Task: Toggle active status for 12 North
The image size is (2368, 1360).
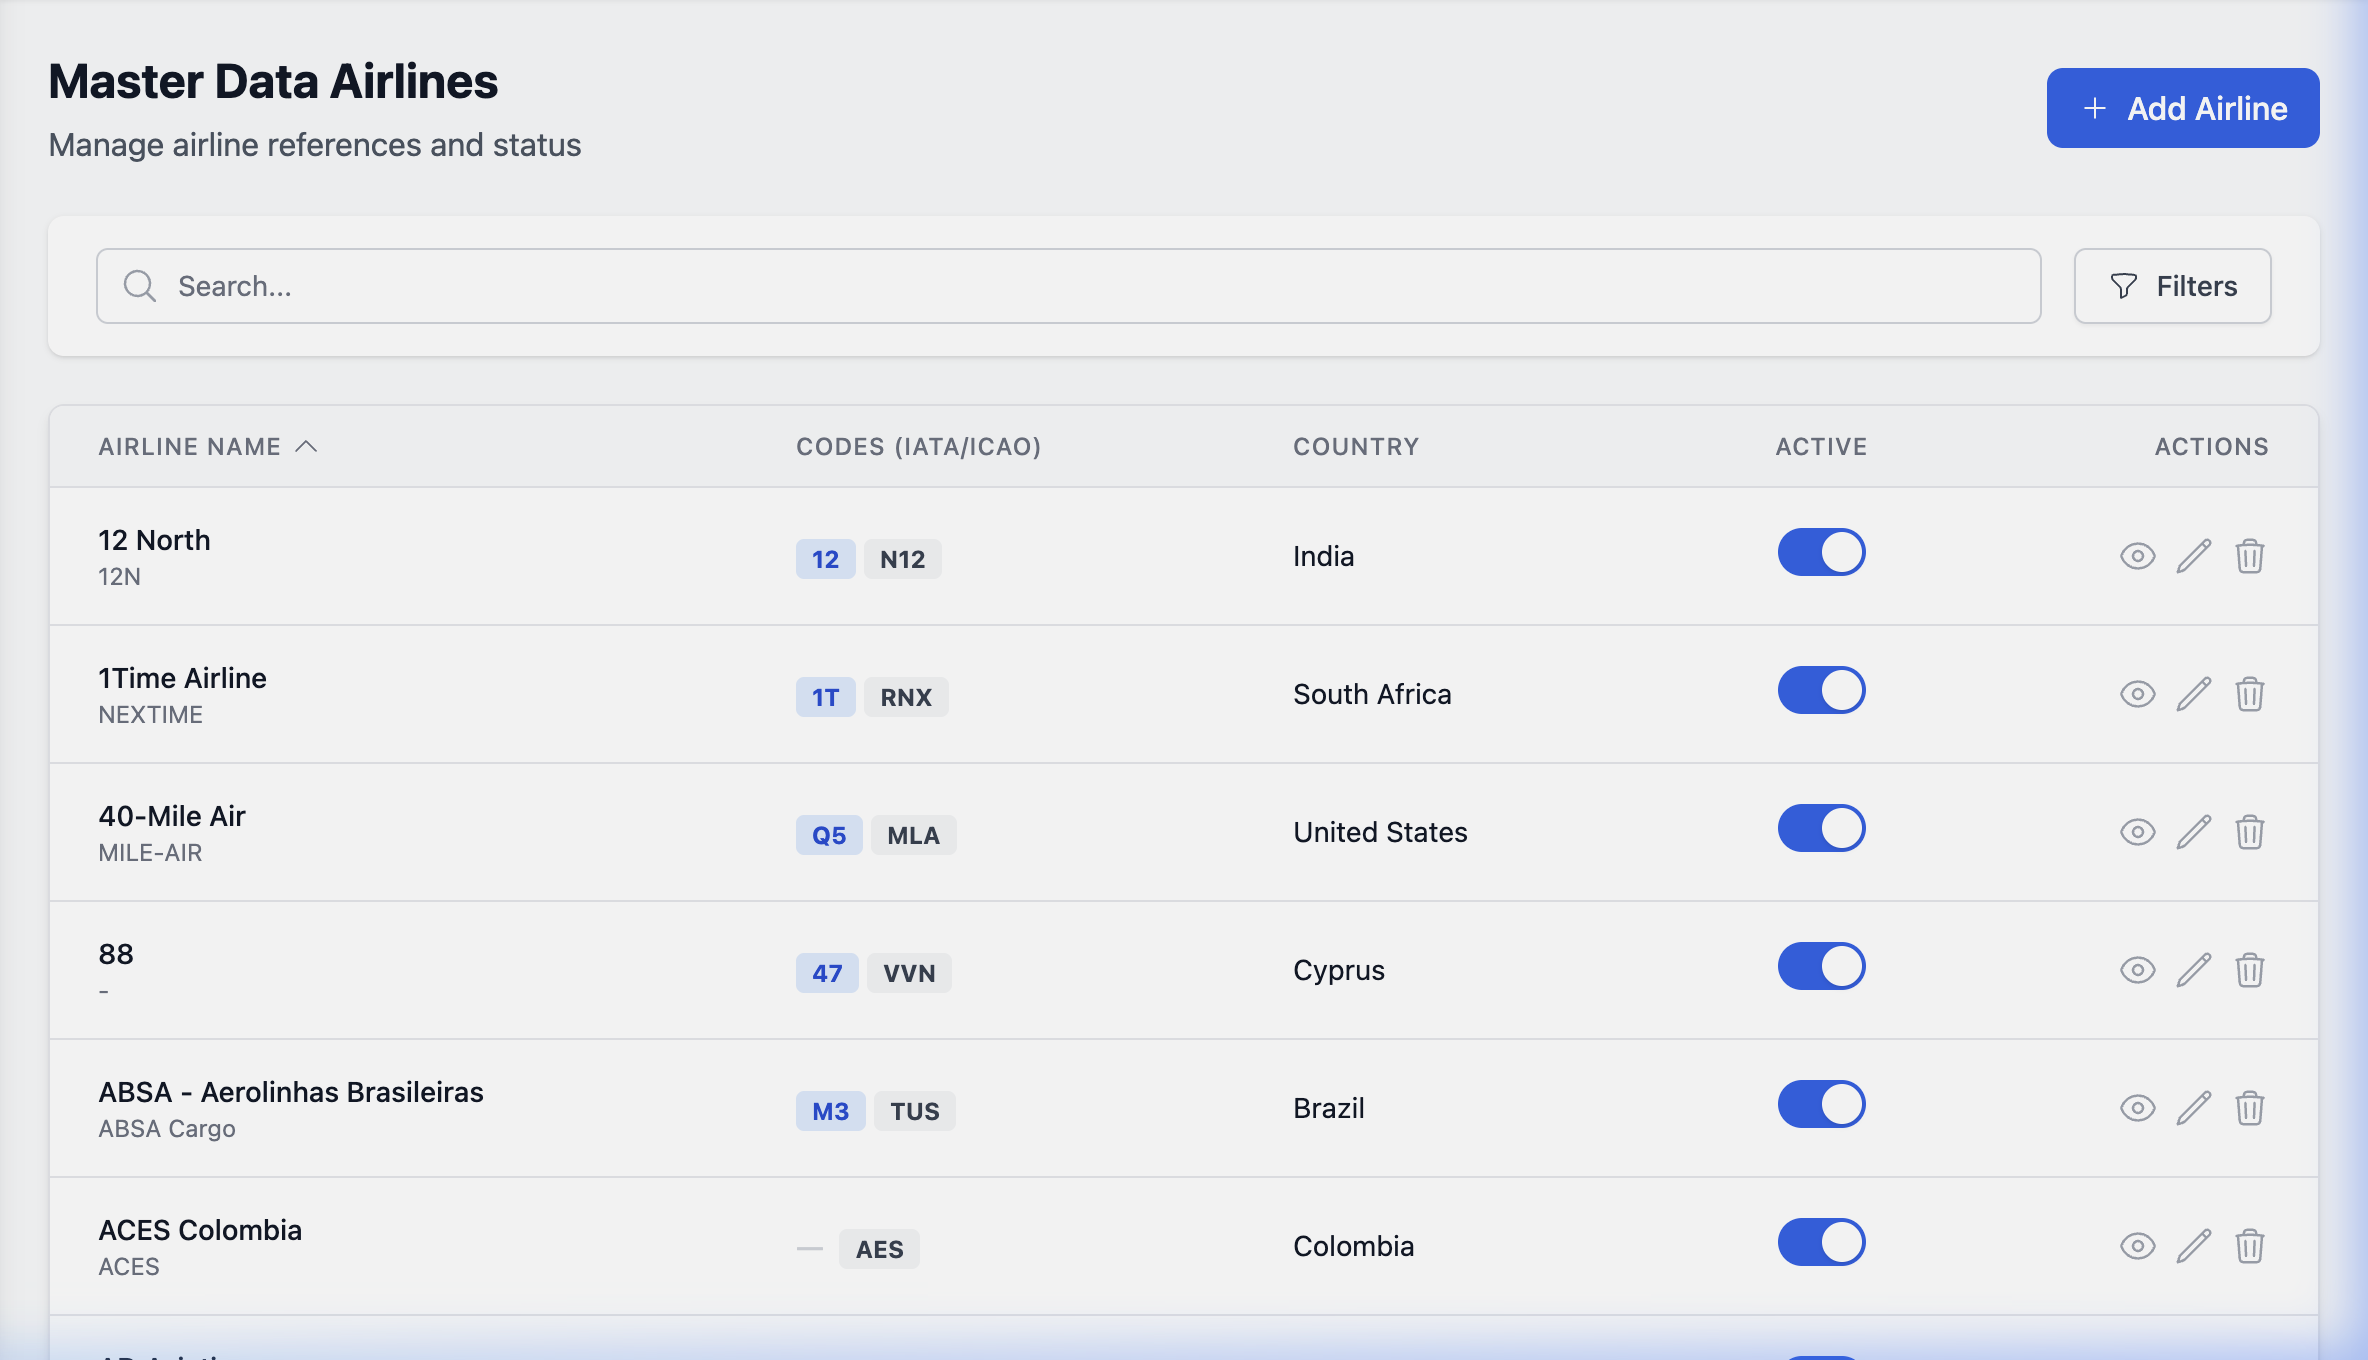Action: click(1821, 552)
